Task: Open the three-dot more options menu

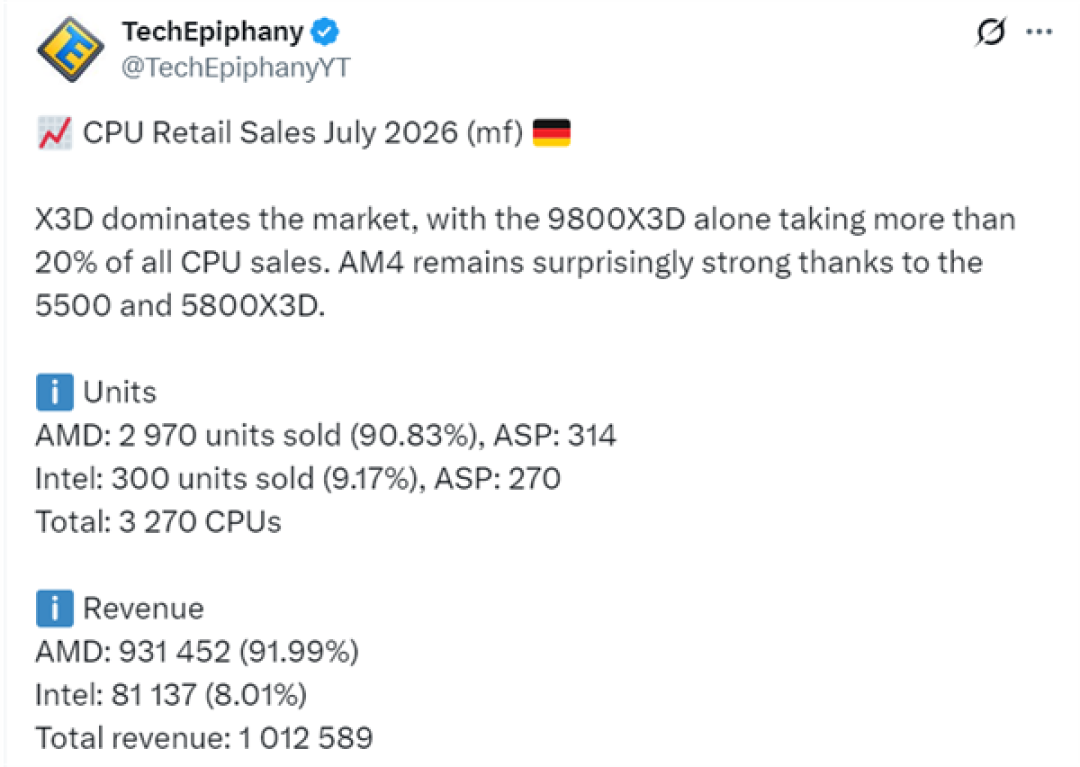Action: click(x=1039, y=32)
